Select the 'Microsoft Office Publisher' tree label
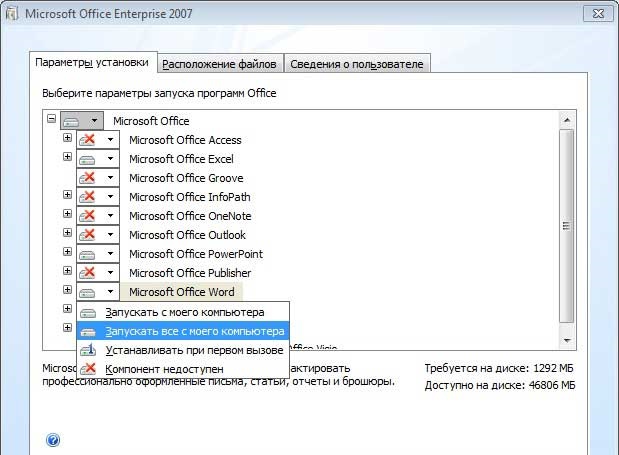 coord(190,272)
